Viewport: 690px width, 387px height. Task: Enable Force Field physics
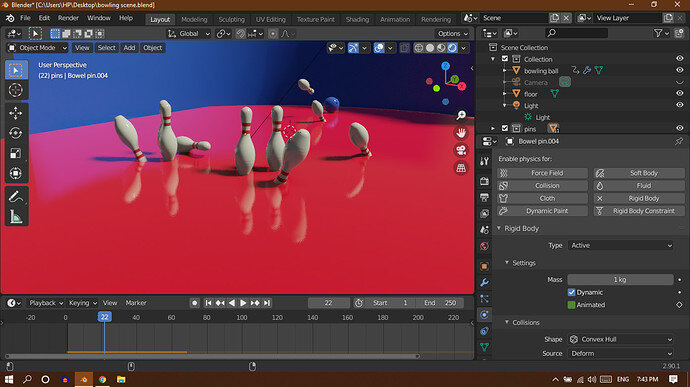(543, 173)
